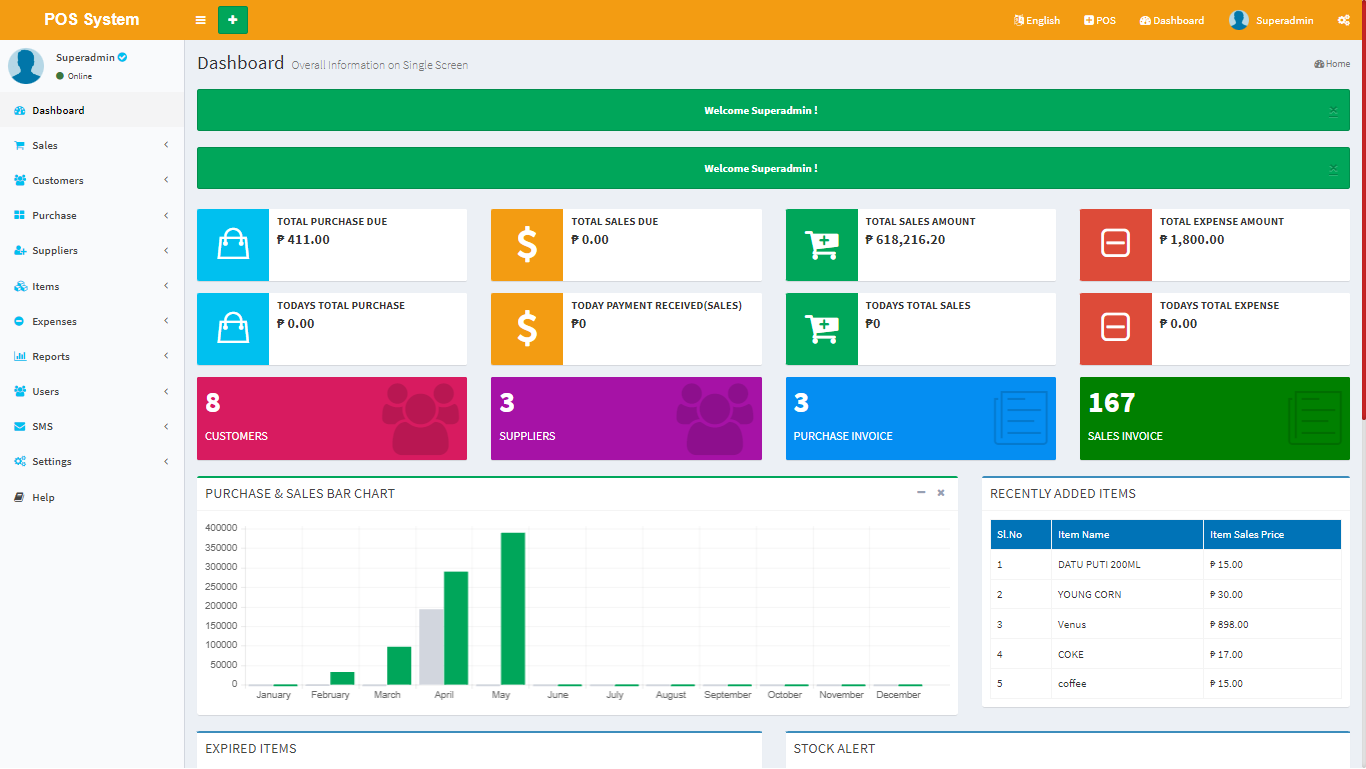Expand the Suppliers submenu chevron
Image resolution: width=1366 pixels, height=769 pixels.
(166, 250)
